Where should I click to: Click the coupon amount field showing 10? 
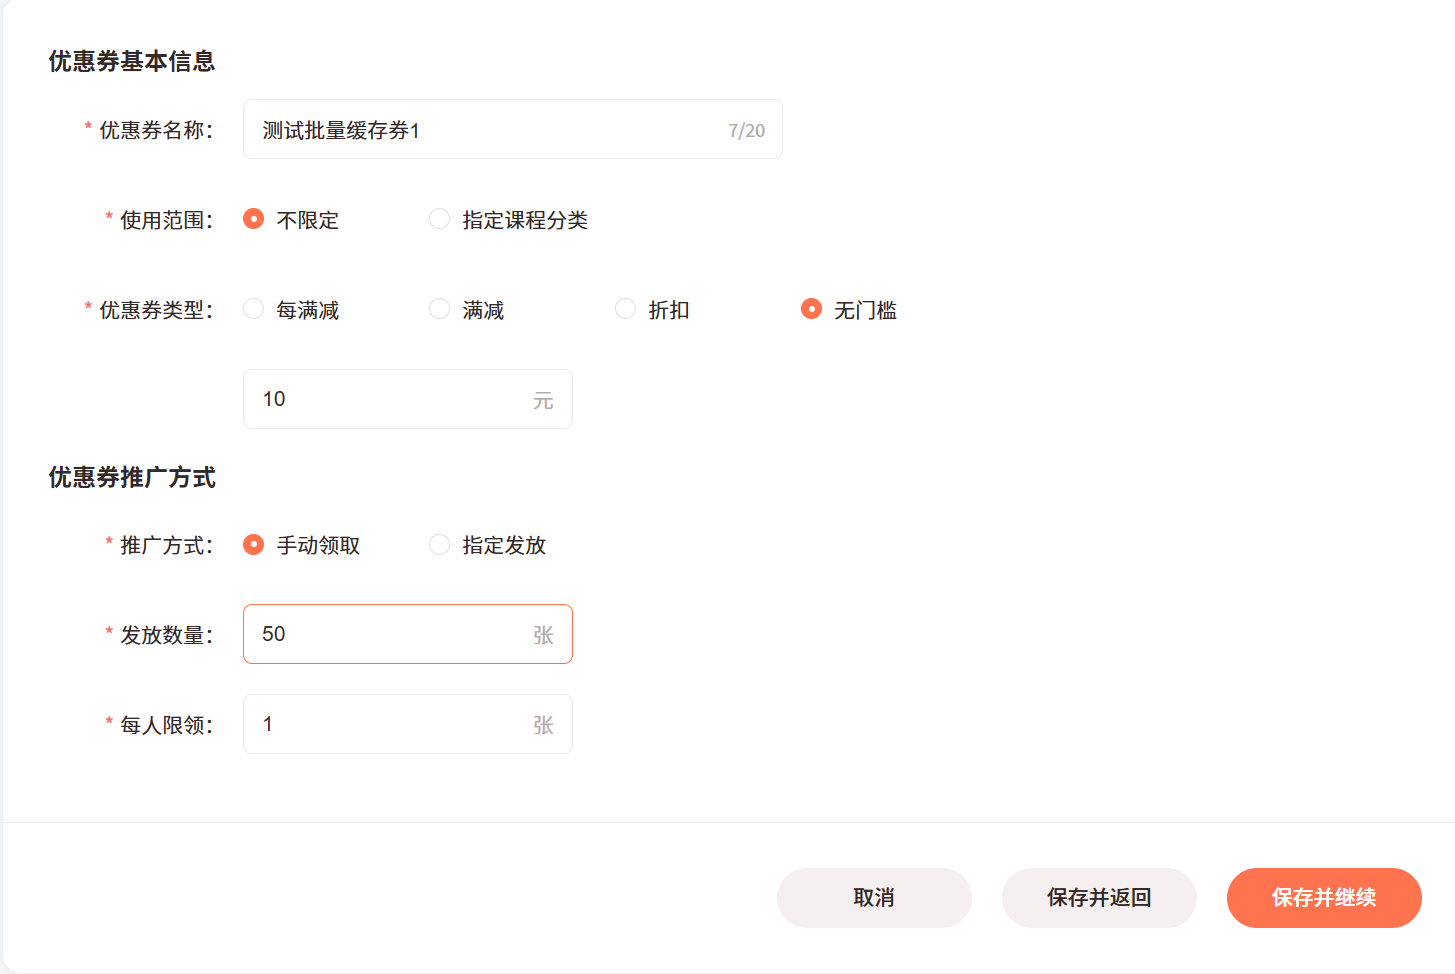(407, 399)
